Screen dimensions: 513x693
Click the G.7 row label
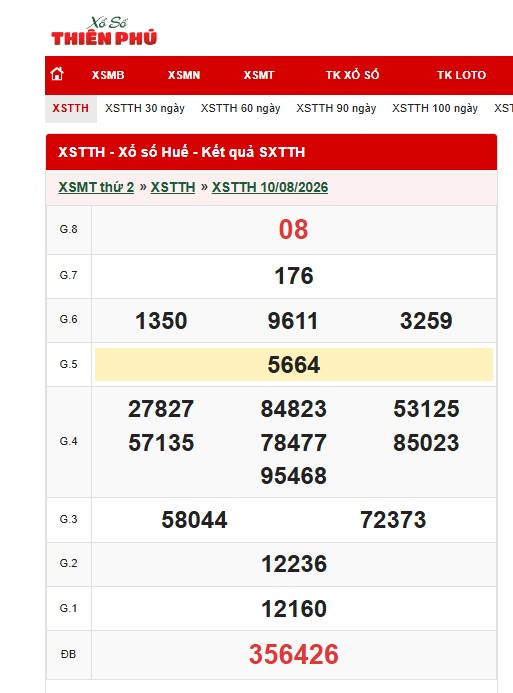(x=68, y=275)
